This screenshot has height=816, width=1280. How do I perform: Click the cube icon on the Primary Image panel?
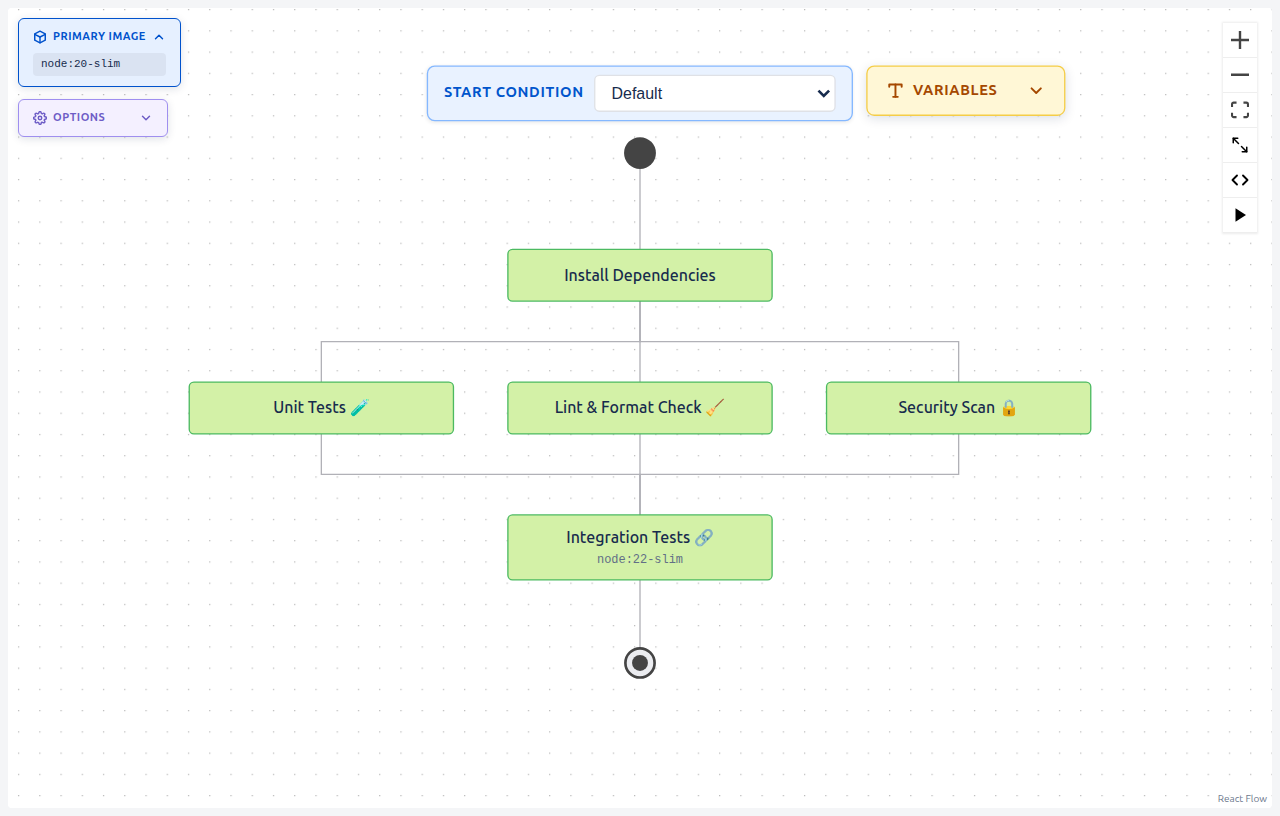click(38, 36)
